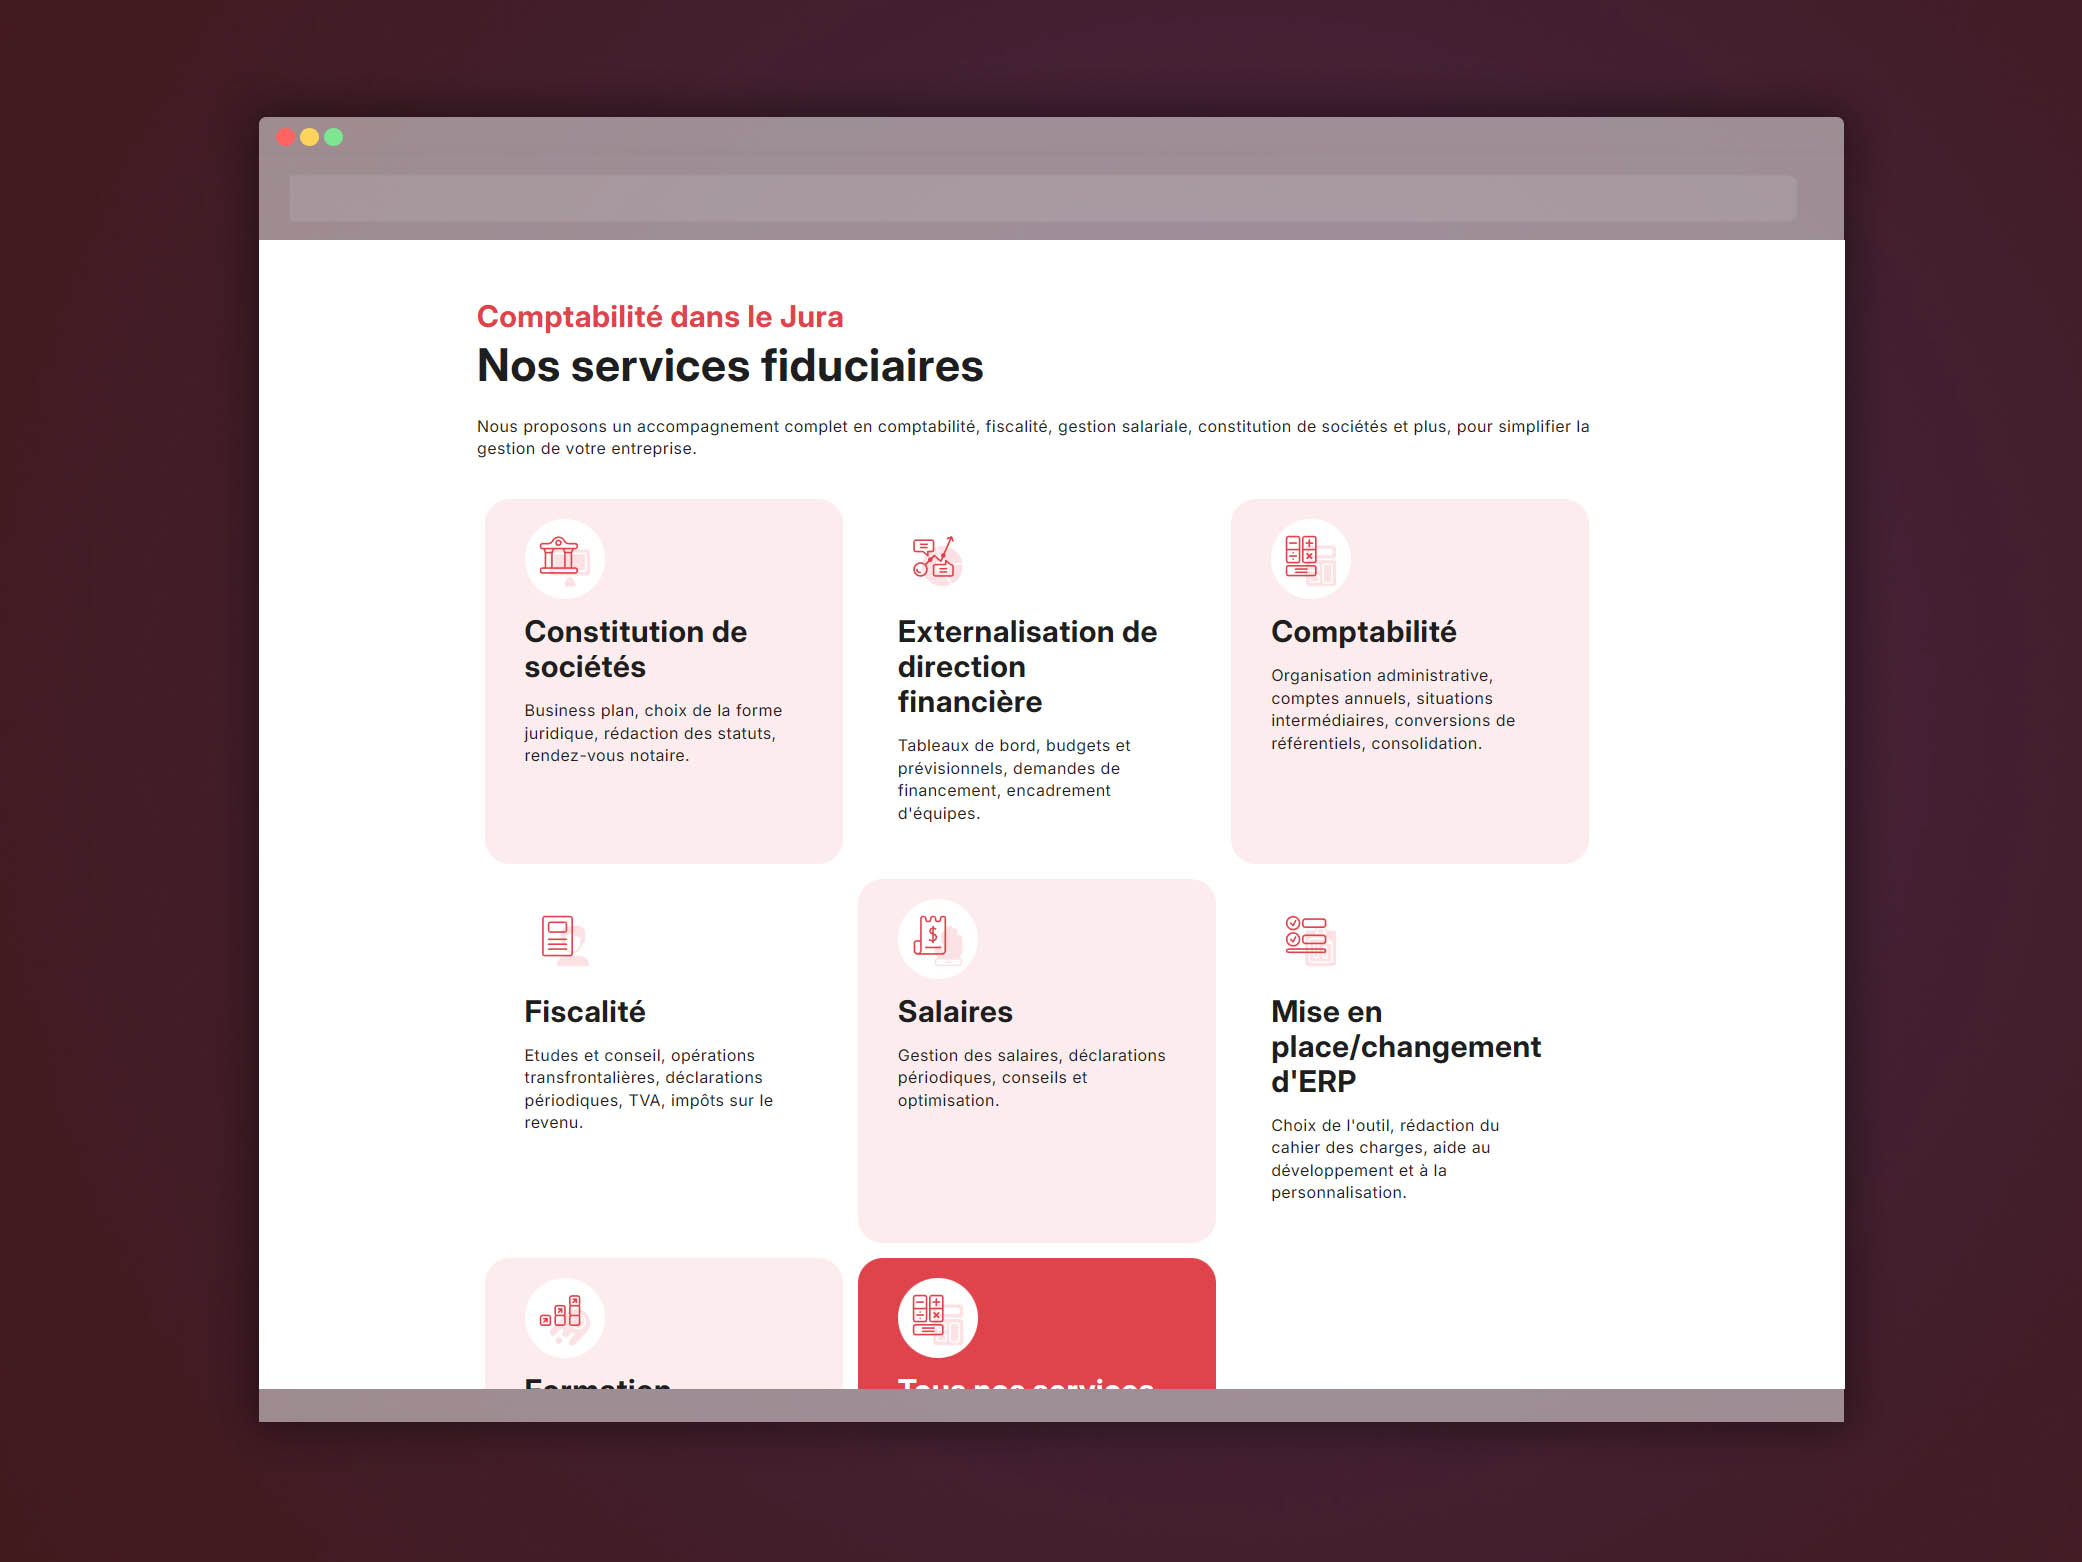Click the browser address bar
This screenshot has height=1562, width=2082.
(x=1040, y=197)
